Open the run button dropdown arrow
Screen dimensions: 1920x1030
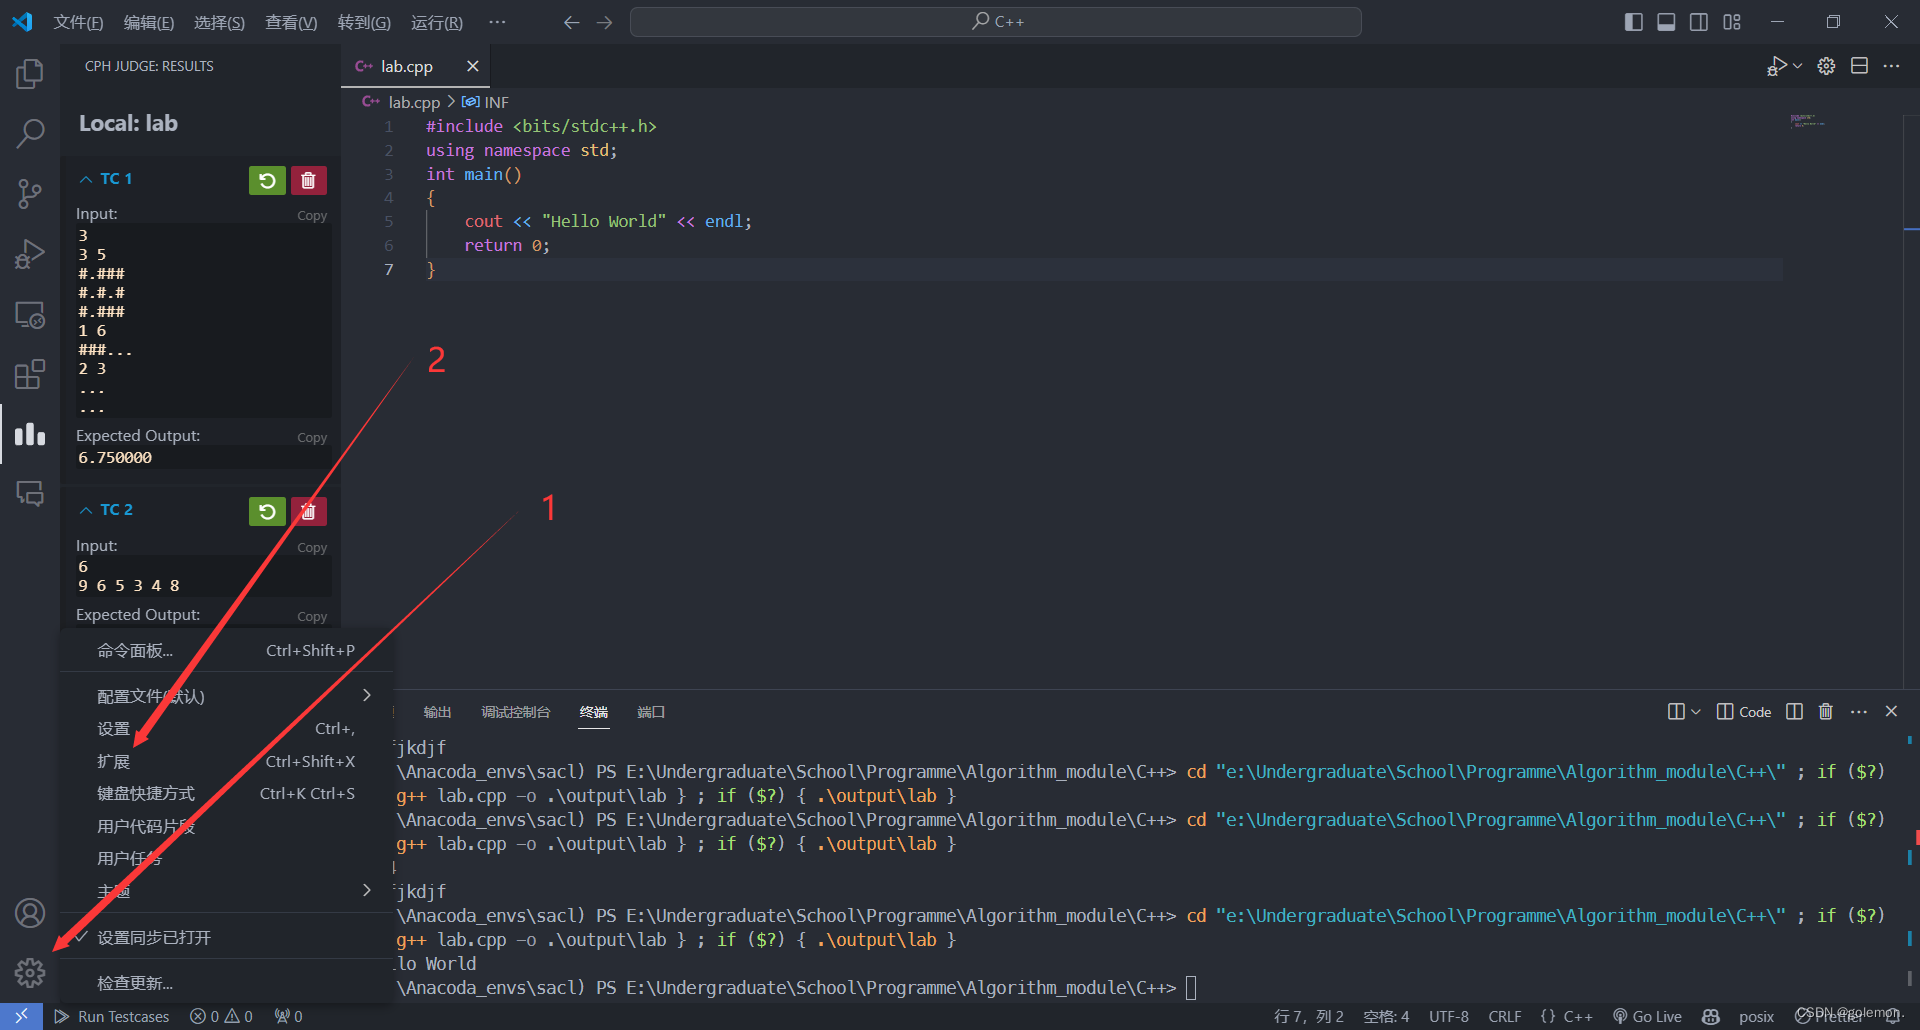[1797, 66]
